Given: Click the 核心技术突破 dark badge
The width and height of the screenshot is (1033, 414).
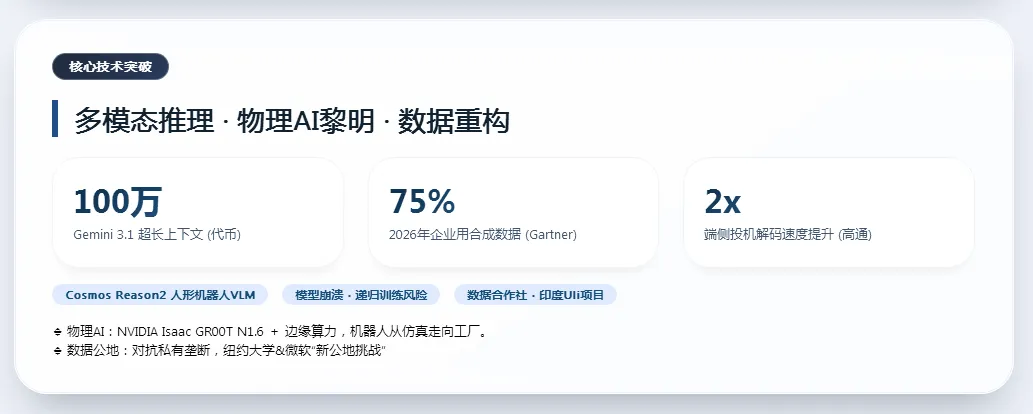Looking at the screenshot, I should click(110, 67).
